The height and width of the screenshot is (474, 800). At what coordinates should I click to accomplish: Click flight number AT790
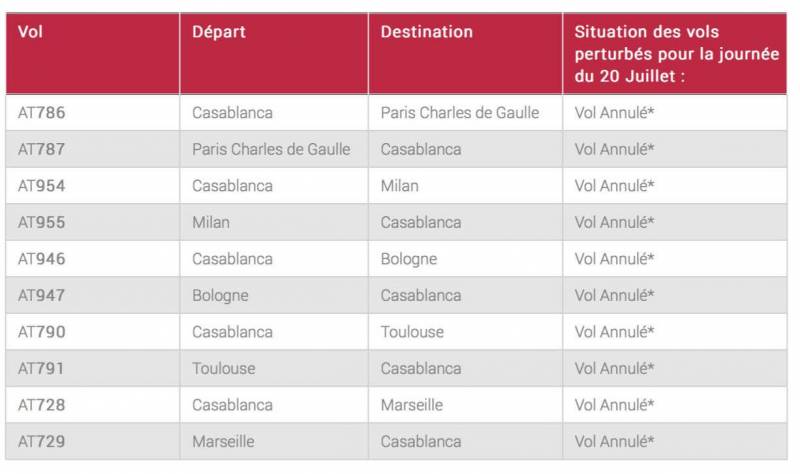(41, 332)
